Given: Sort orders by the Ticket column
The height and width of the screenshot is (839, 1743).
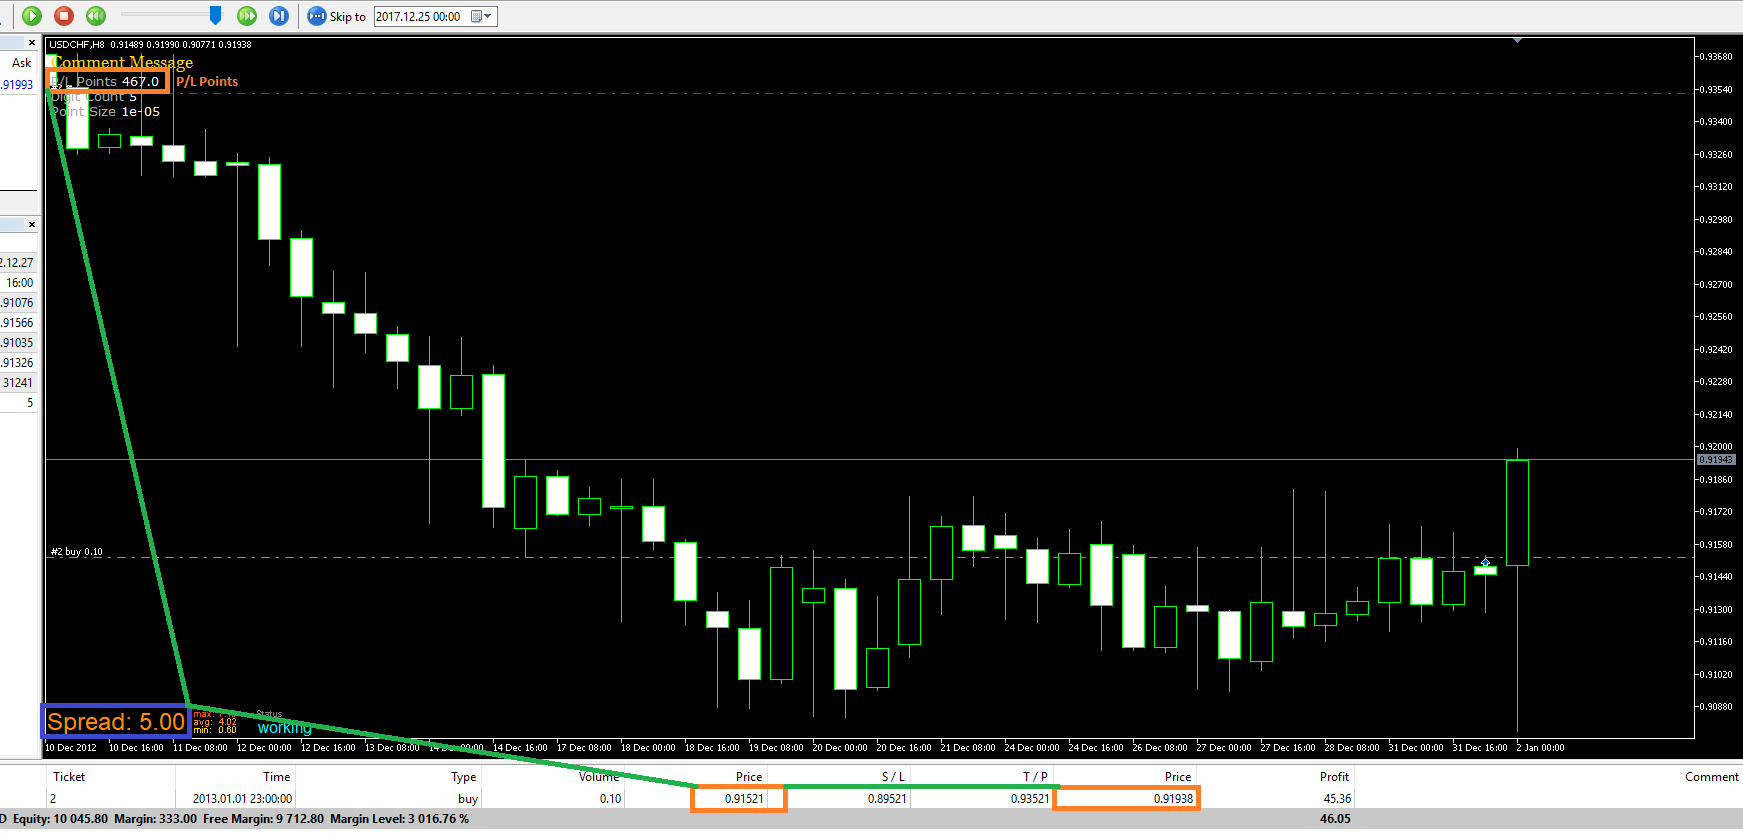Looking at the screenshot, I should point(69,777).
